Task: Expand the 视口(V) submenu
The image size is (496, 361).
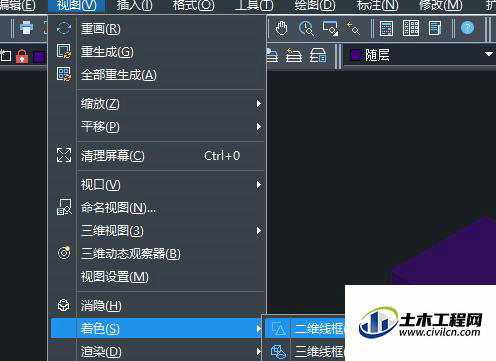Action: tap(157, 185)
